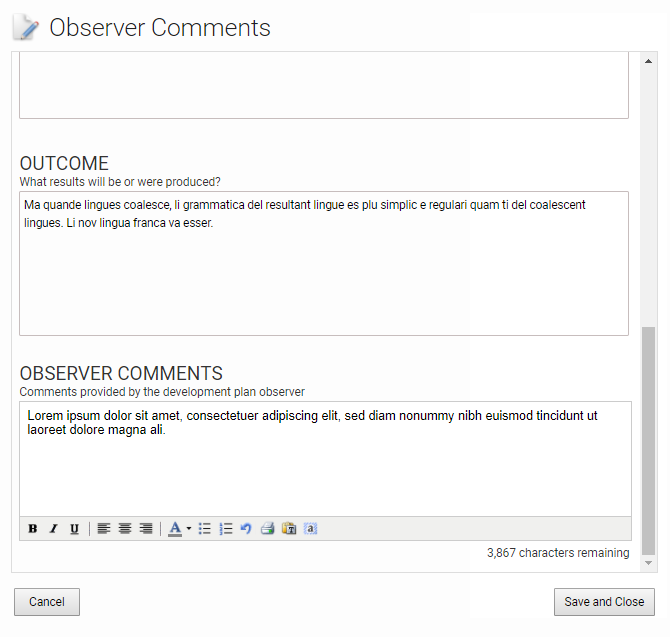Image resolution: width=670 pixels, height=637 pixels.
Task: Toggle bold formatting in the observer comments editor
Action: click(32, 528)
